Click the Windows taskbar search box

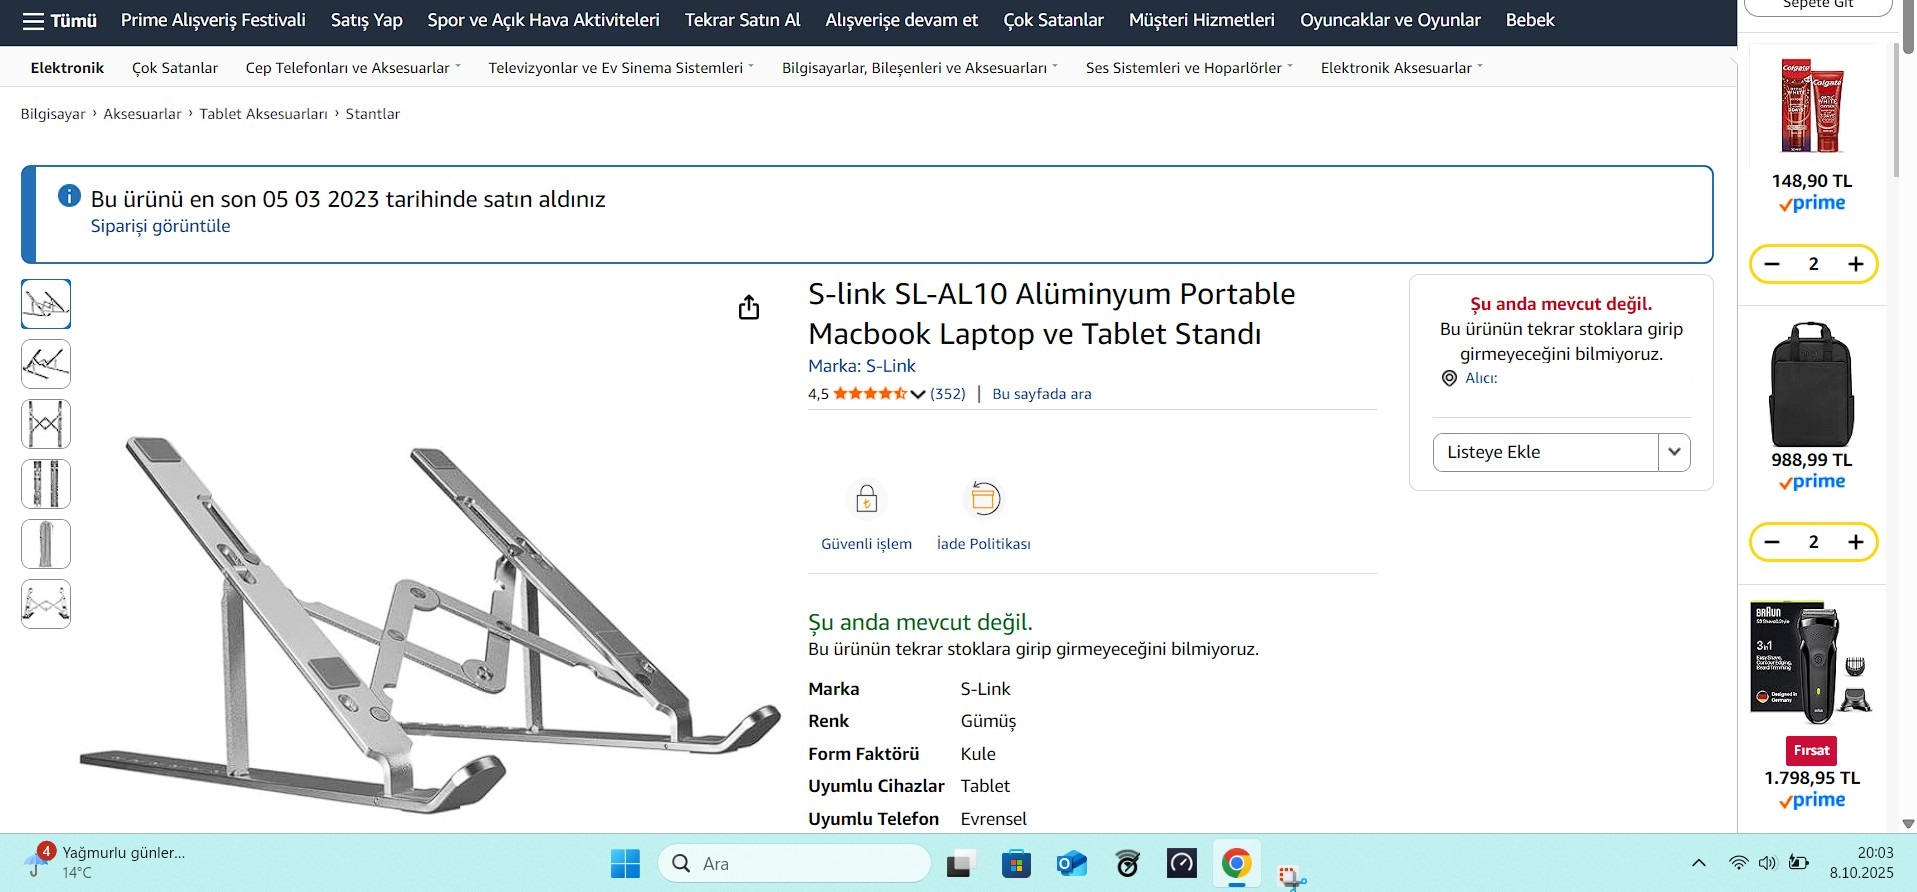tap(794, 863)
